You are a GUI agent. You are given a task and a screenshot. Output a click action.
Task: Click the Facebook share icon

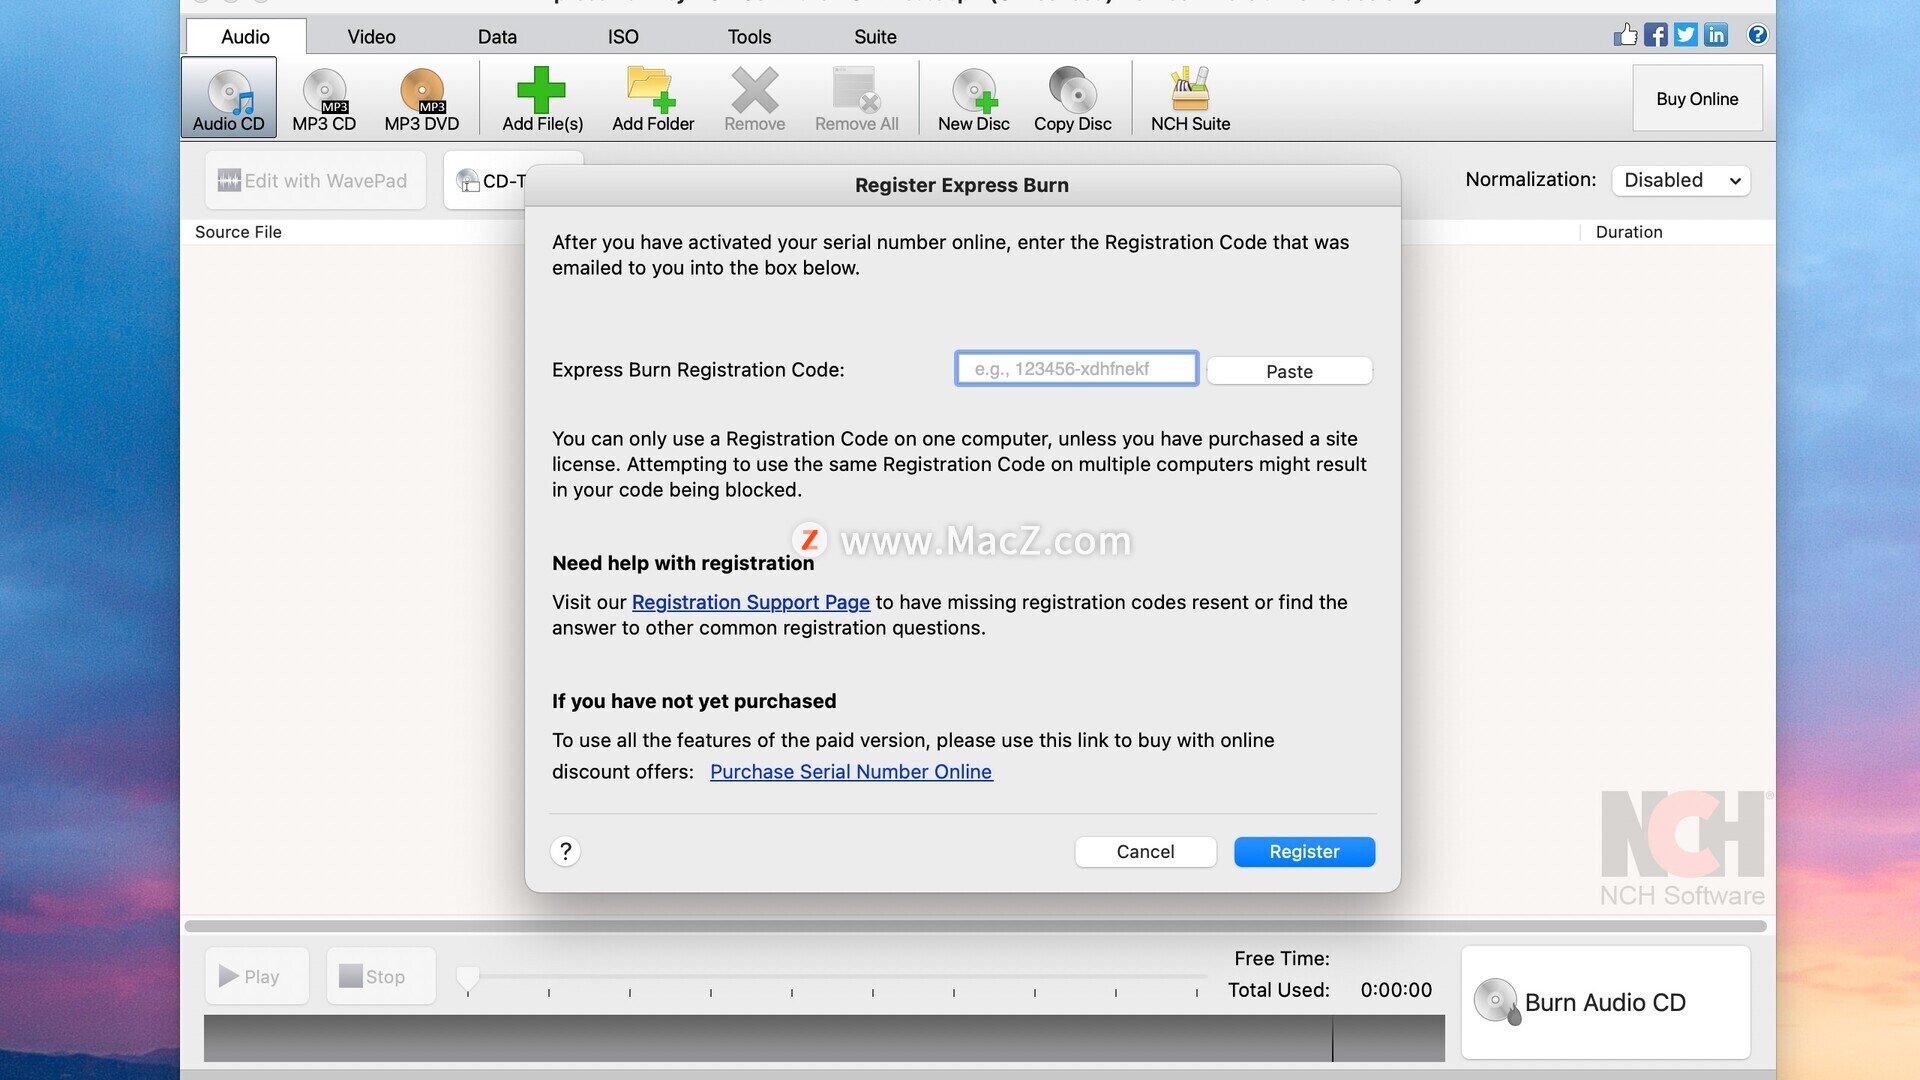1655,35
